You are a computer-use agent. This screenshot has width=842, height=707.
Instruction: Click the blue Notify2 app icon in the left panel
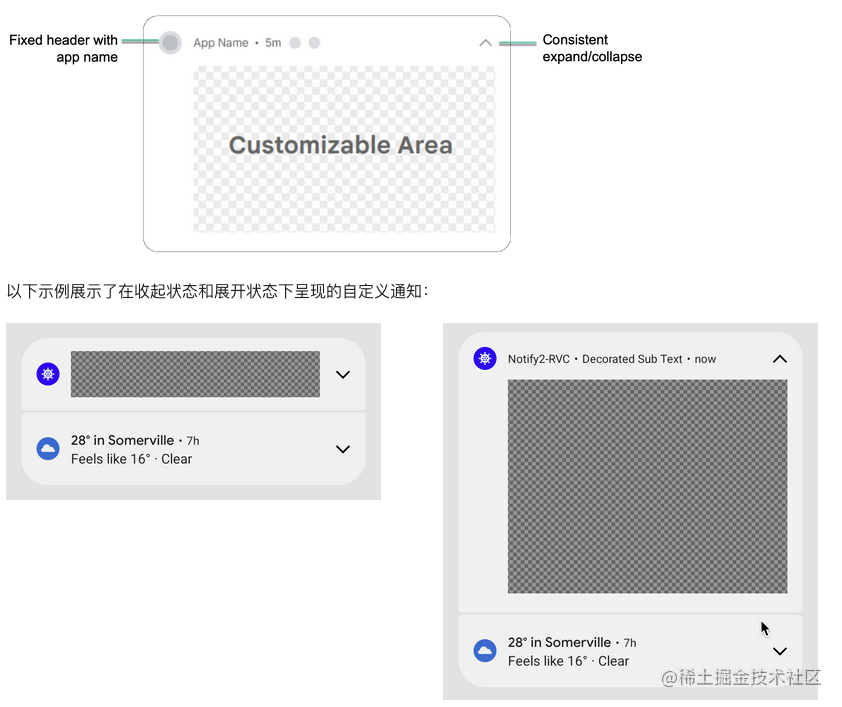click(48, 374)
